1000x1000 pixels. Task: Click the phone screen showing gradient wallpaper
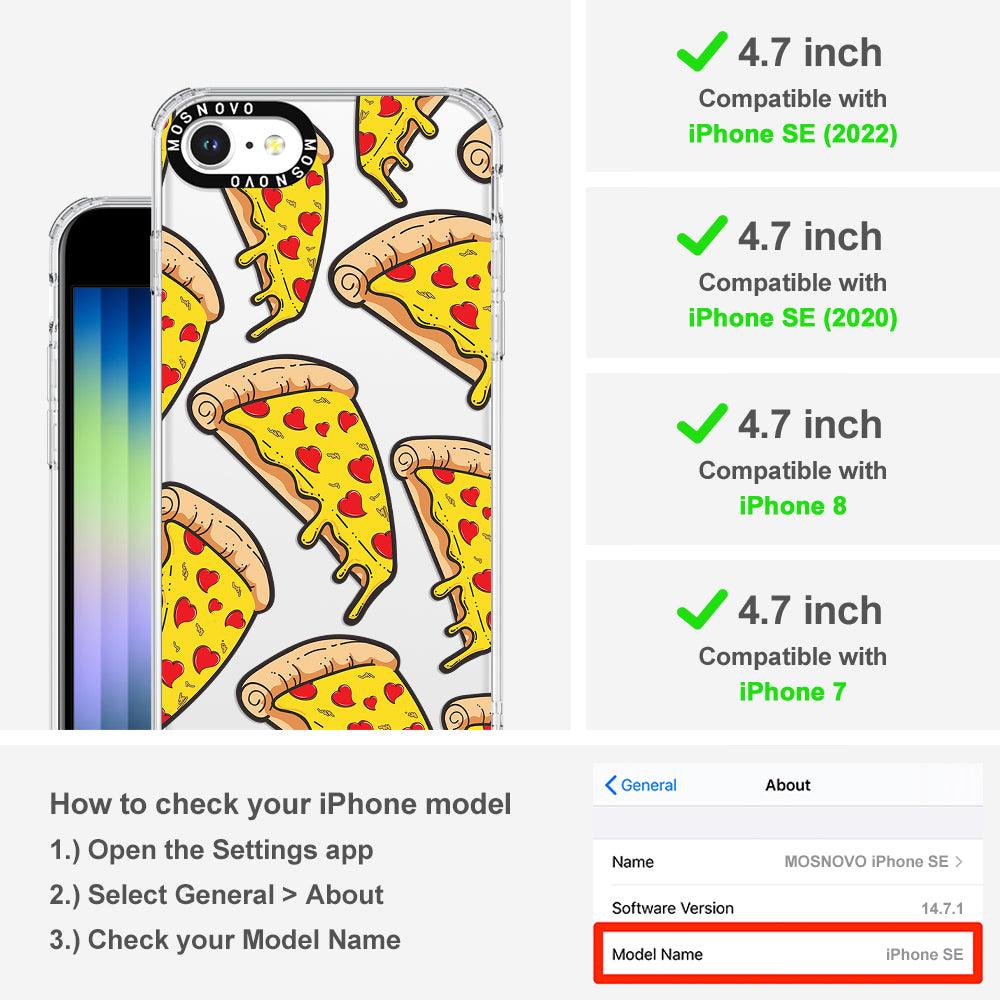(x=112, y=507)
